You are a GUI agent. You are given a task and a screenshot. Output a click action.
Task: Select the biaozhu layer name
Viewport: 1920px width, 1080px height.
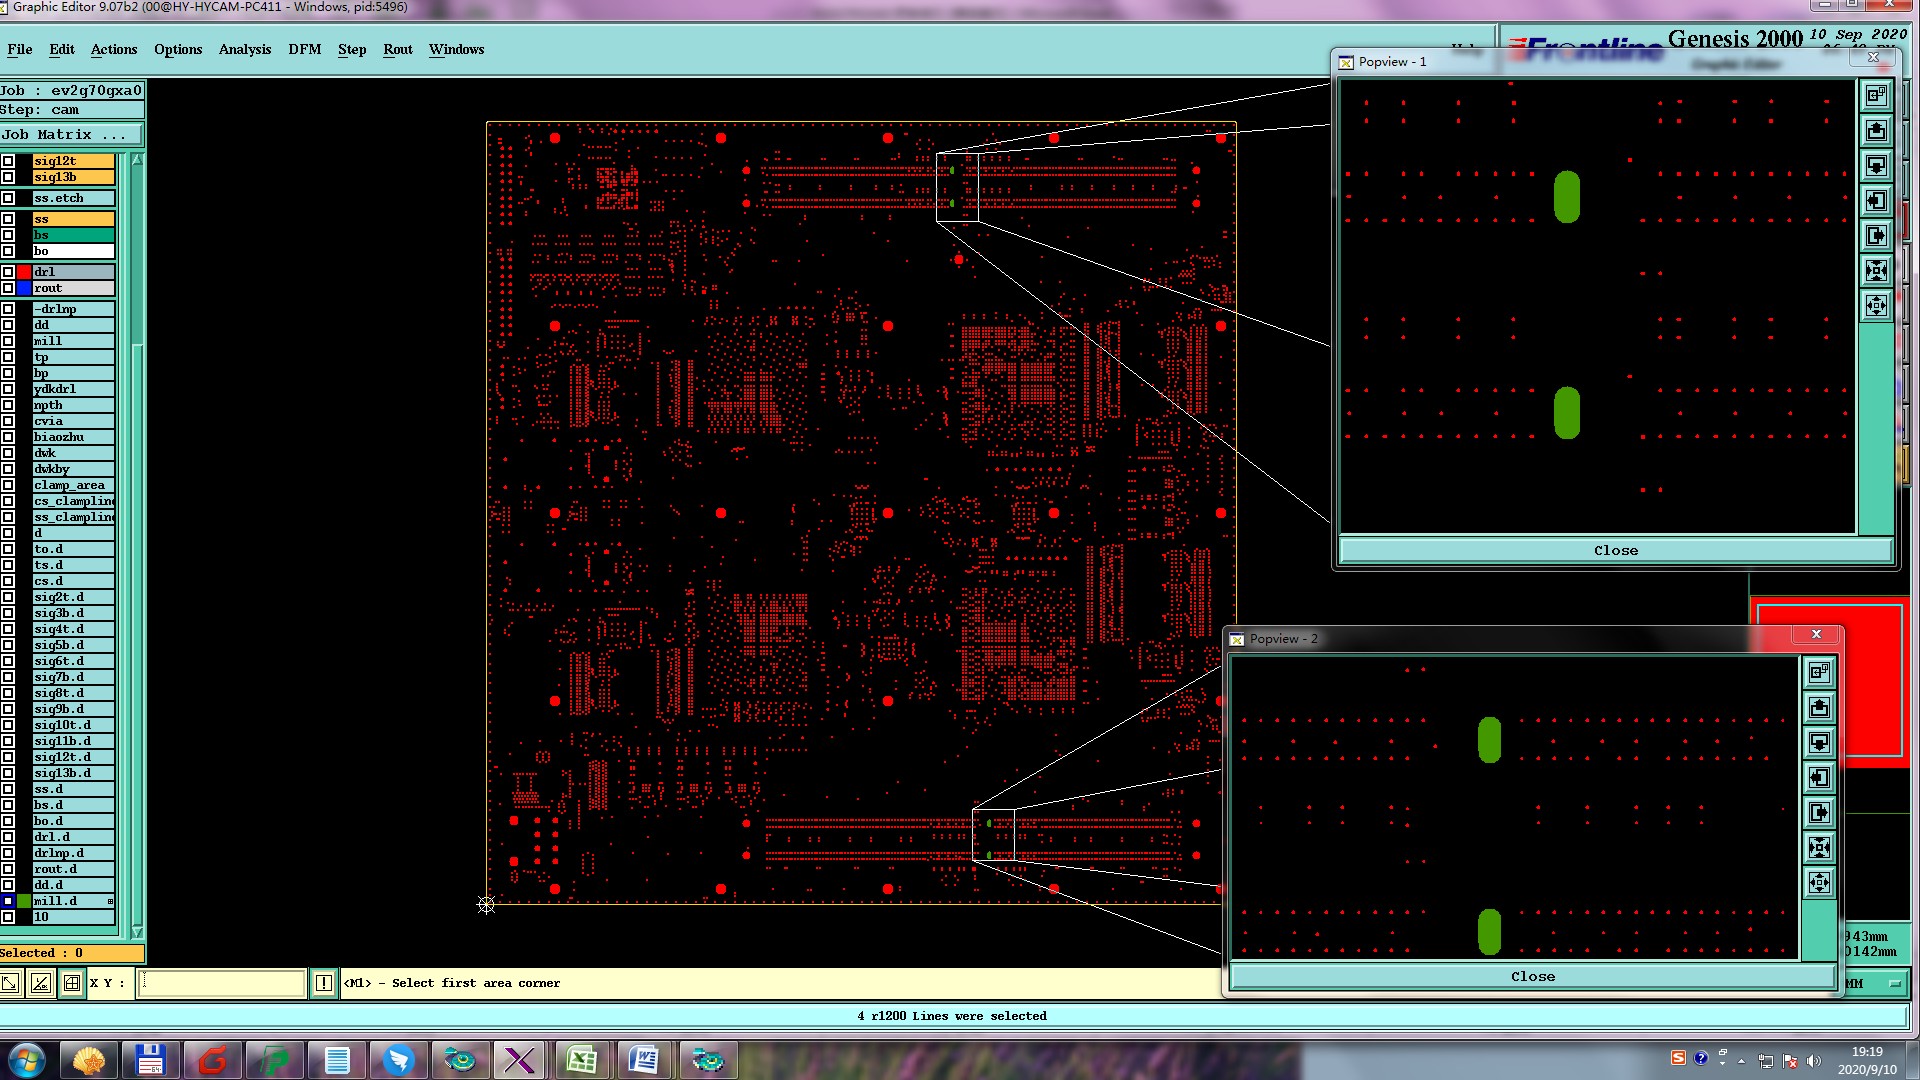click(73, 437)
